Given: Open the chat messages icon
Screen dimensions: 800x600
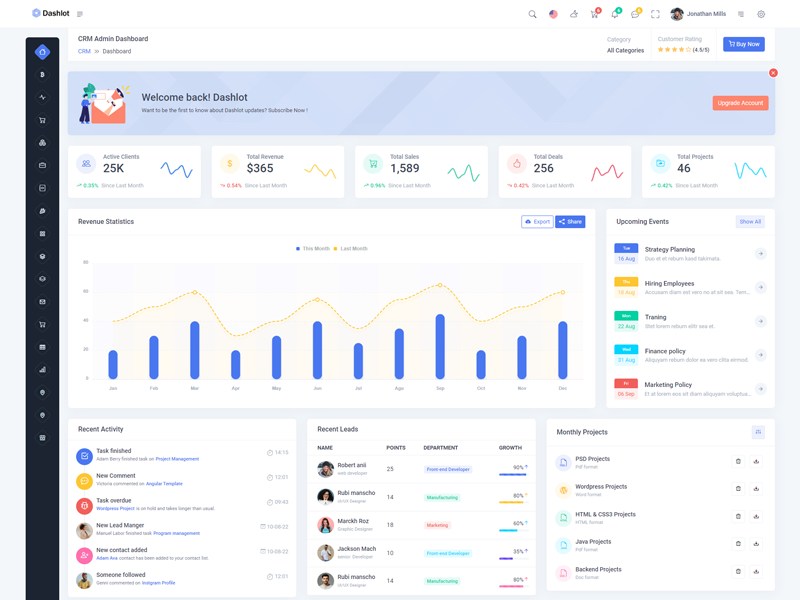Looking at the screenshot, I should (635, 14).
